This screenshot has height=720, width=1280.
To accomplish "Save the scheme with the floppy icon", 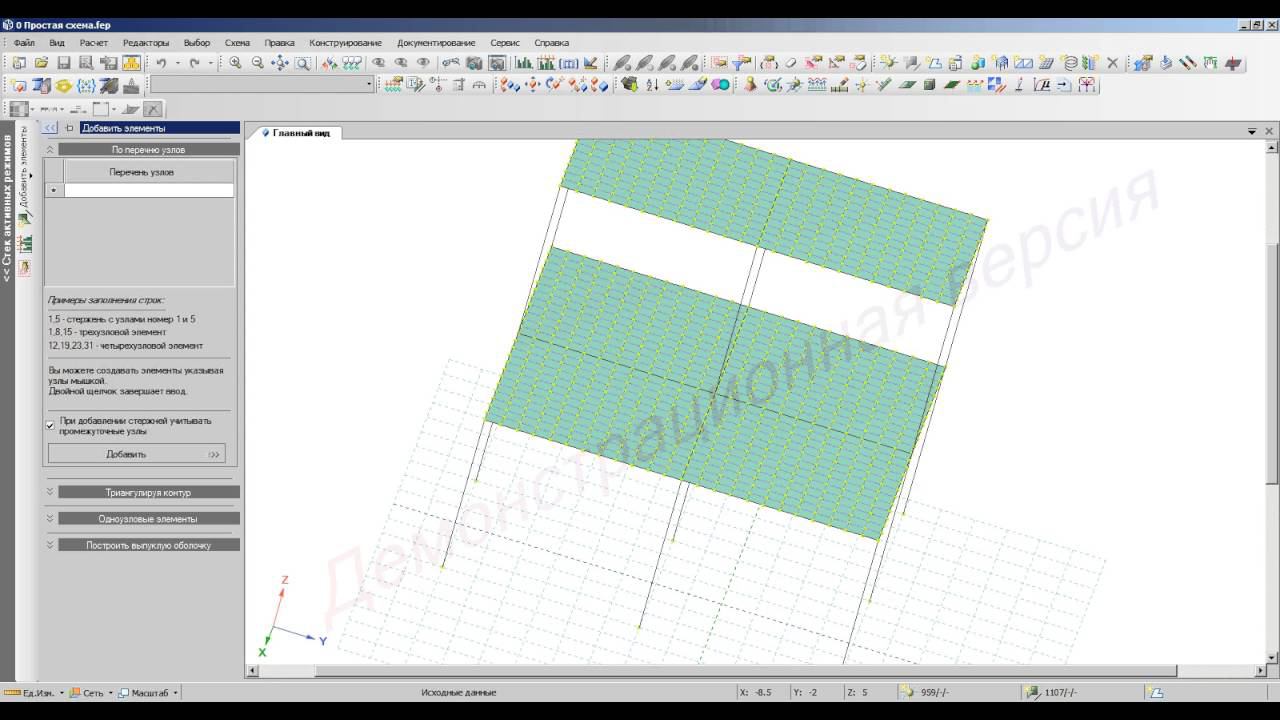I will tap(63, 63).
